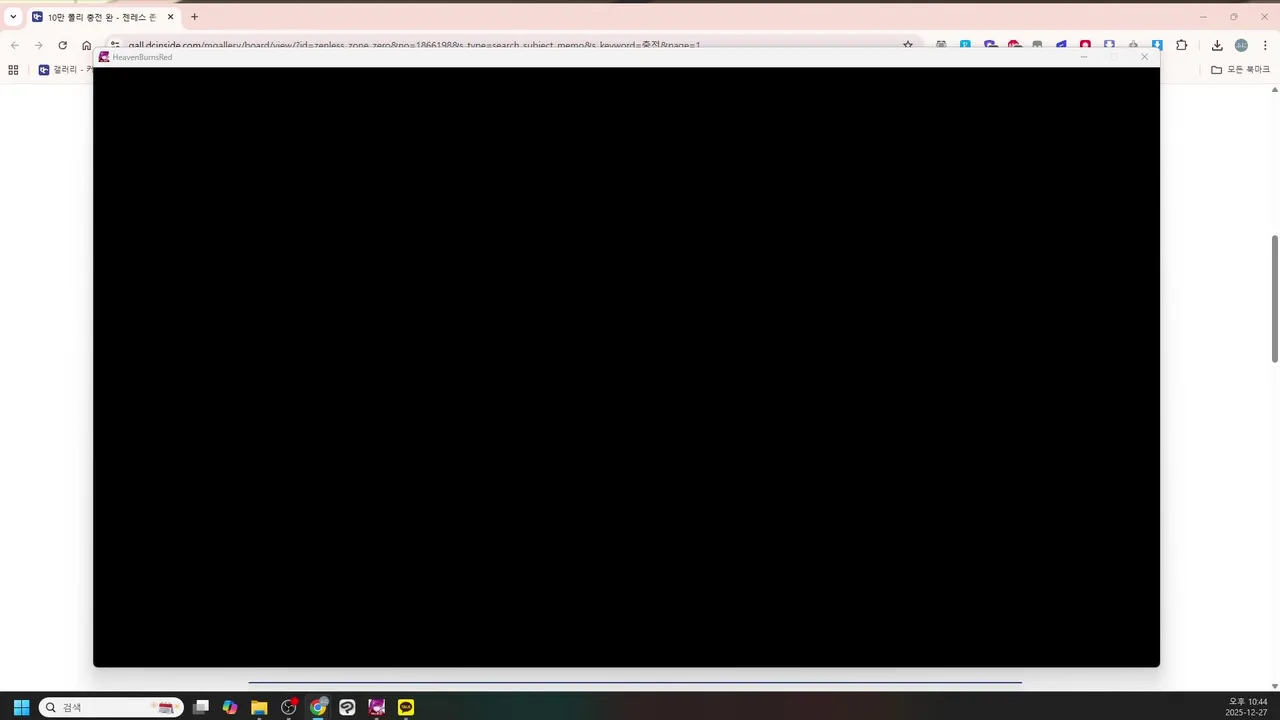Launch Copilot from the taskbar
1280x720 pixels.
click(230, 707)
